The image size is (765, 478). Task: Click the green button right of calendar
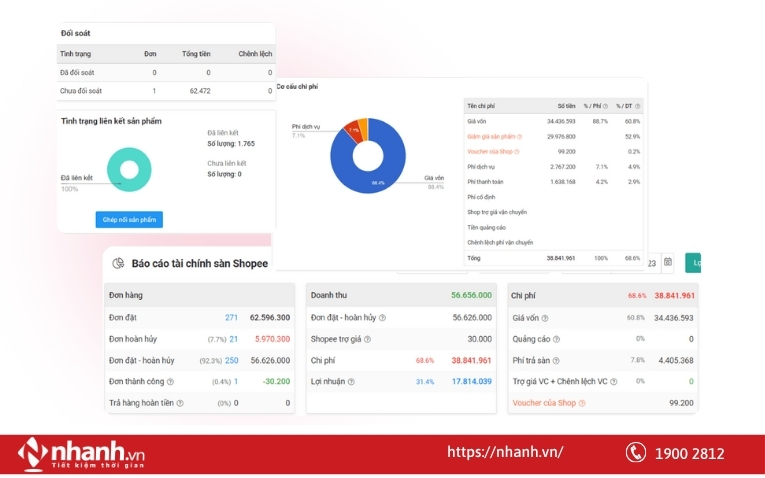[x=692, y=263]
